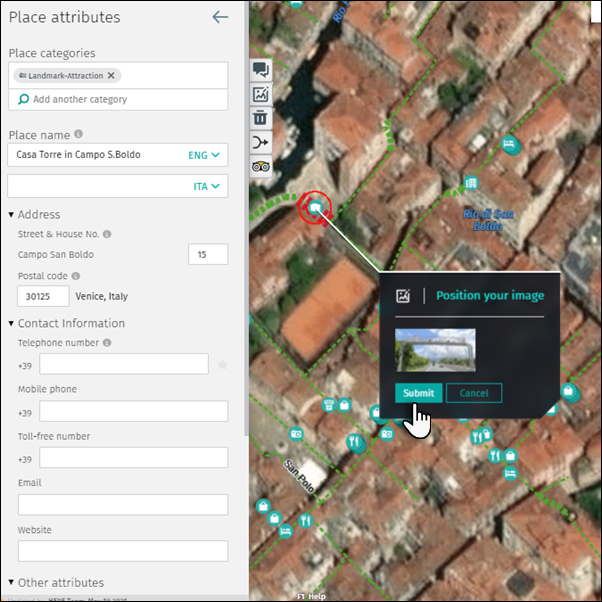
Task: Click the Venice, Italy text
Action: tap(102, 296)
